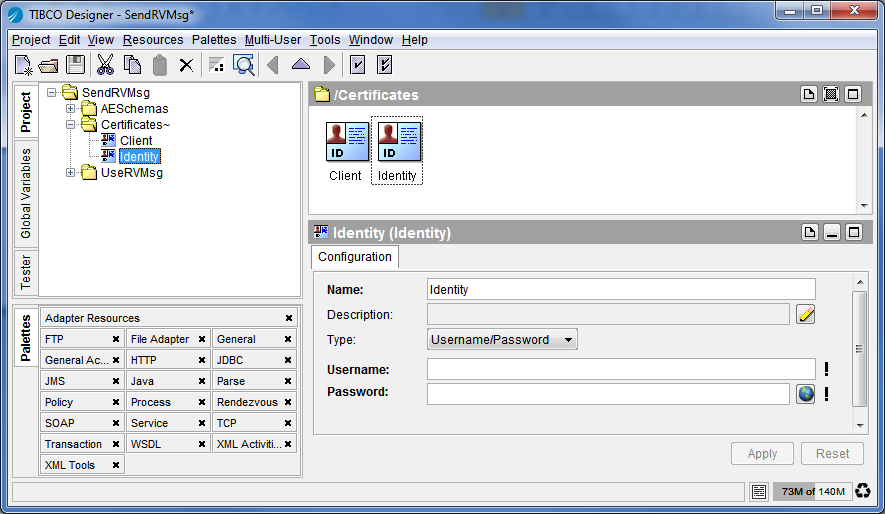Collapse the SendRVMsg root tree node
Screen dimensions: 885x514
tap(52, 92)
